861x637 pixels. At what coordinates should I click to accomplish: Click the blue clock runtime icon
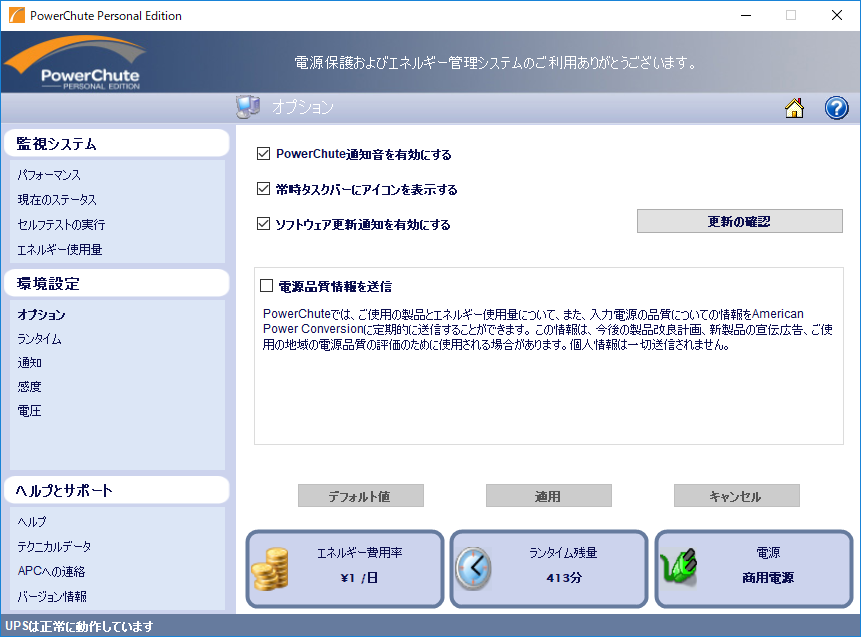[x=473, y=569]
